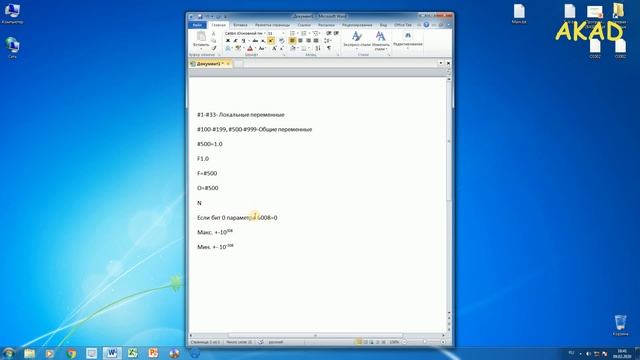Click the language (русский) status entry
Viewport: 640px width, 360px height.
click(276, 342)
